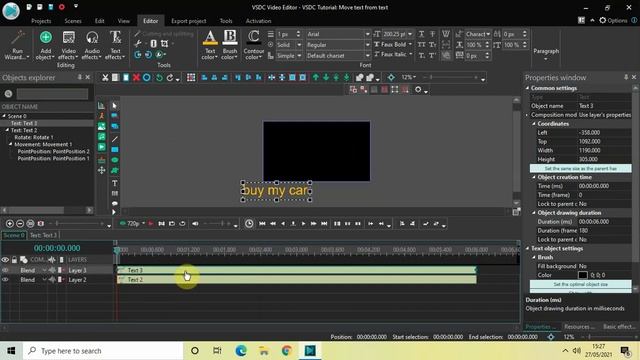Click the timeline zoom out minus icon

tap(20, 223)
